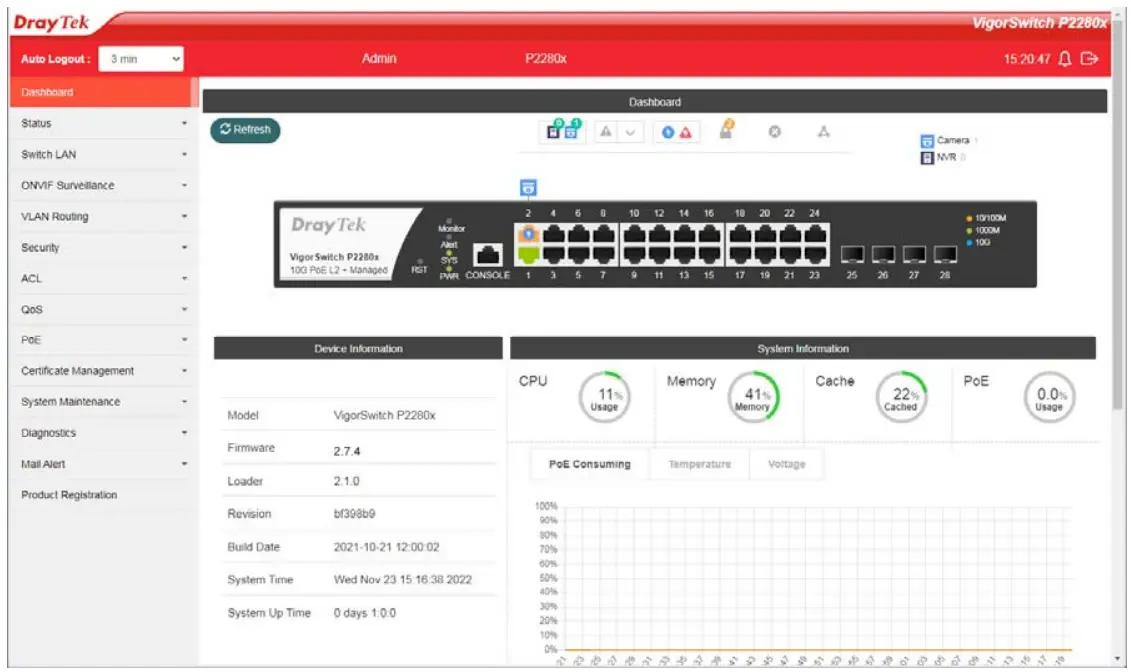
Task: Click revision value bf398b9
Action: pos(354,514)
